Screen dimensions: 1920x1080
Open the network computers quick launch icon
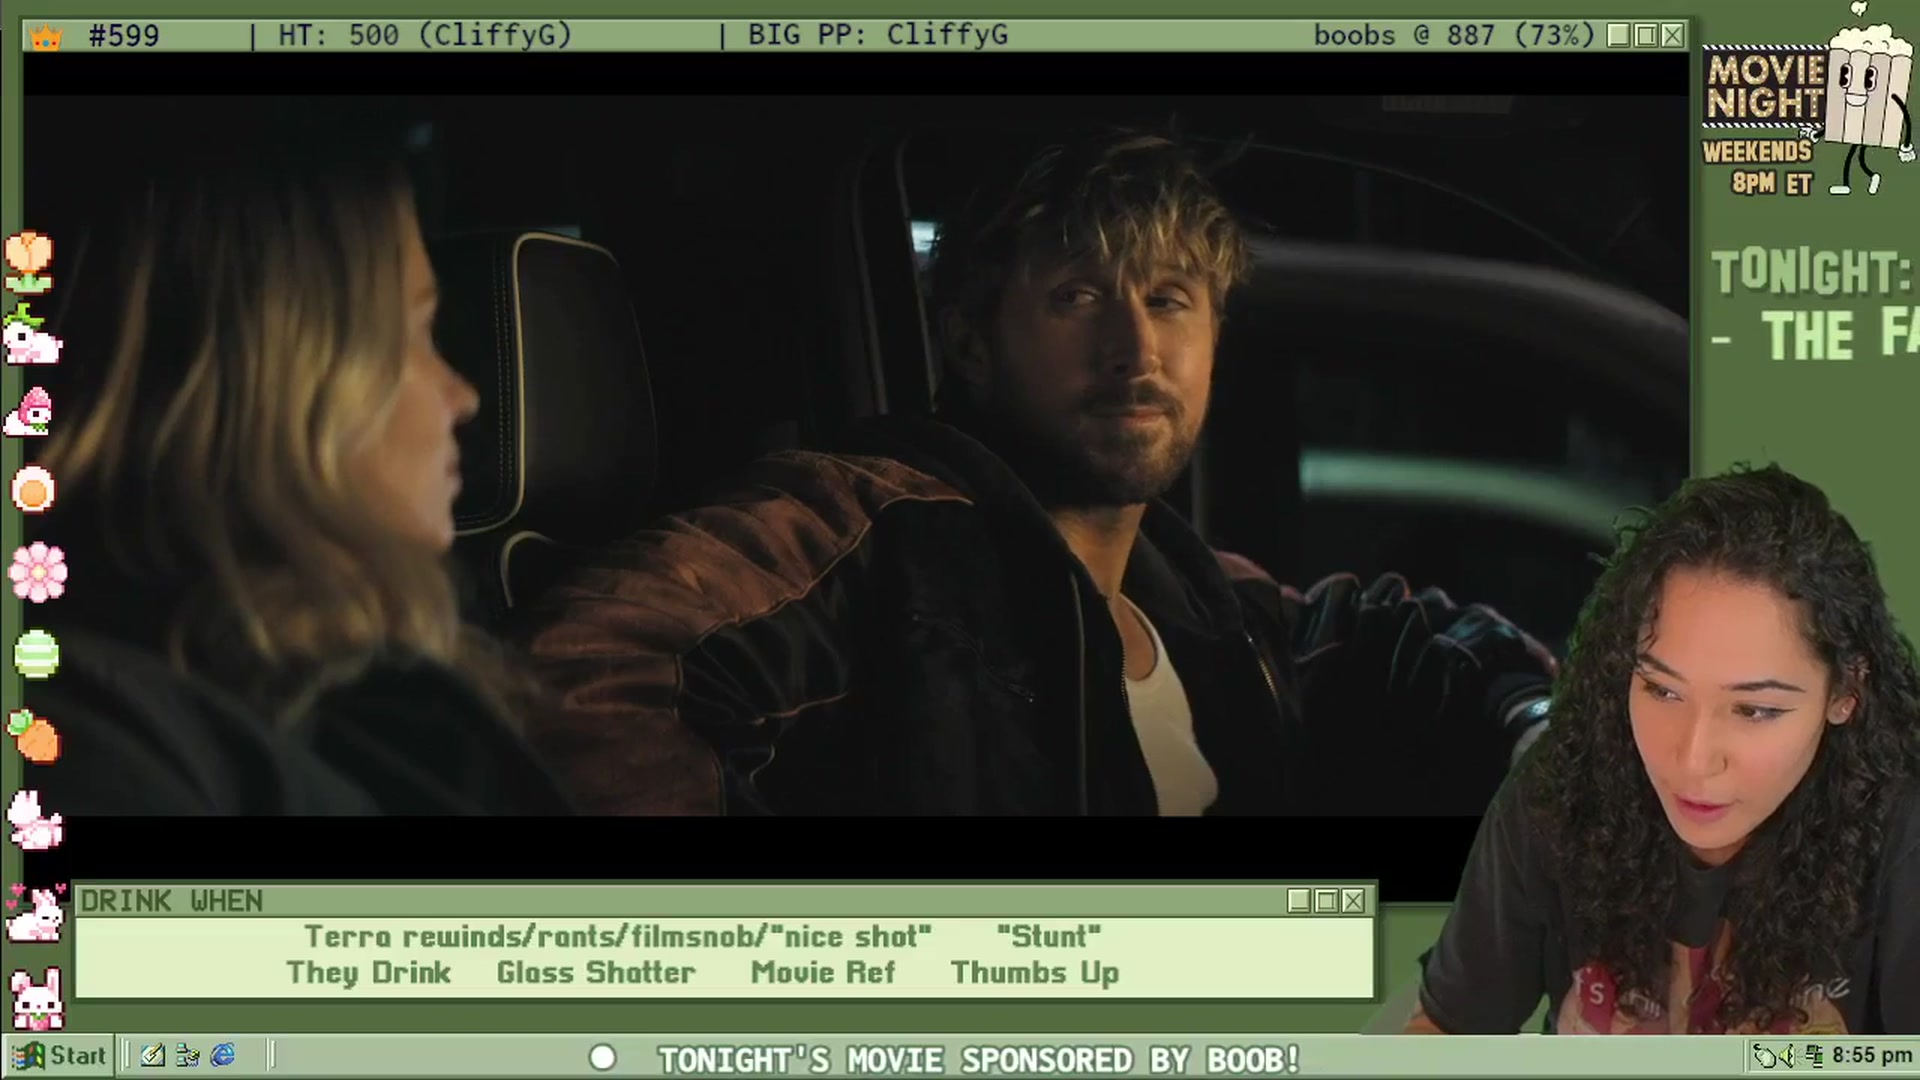(x=187, y=1055)
